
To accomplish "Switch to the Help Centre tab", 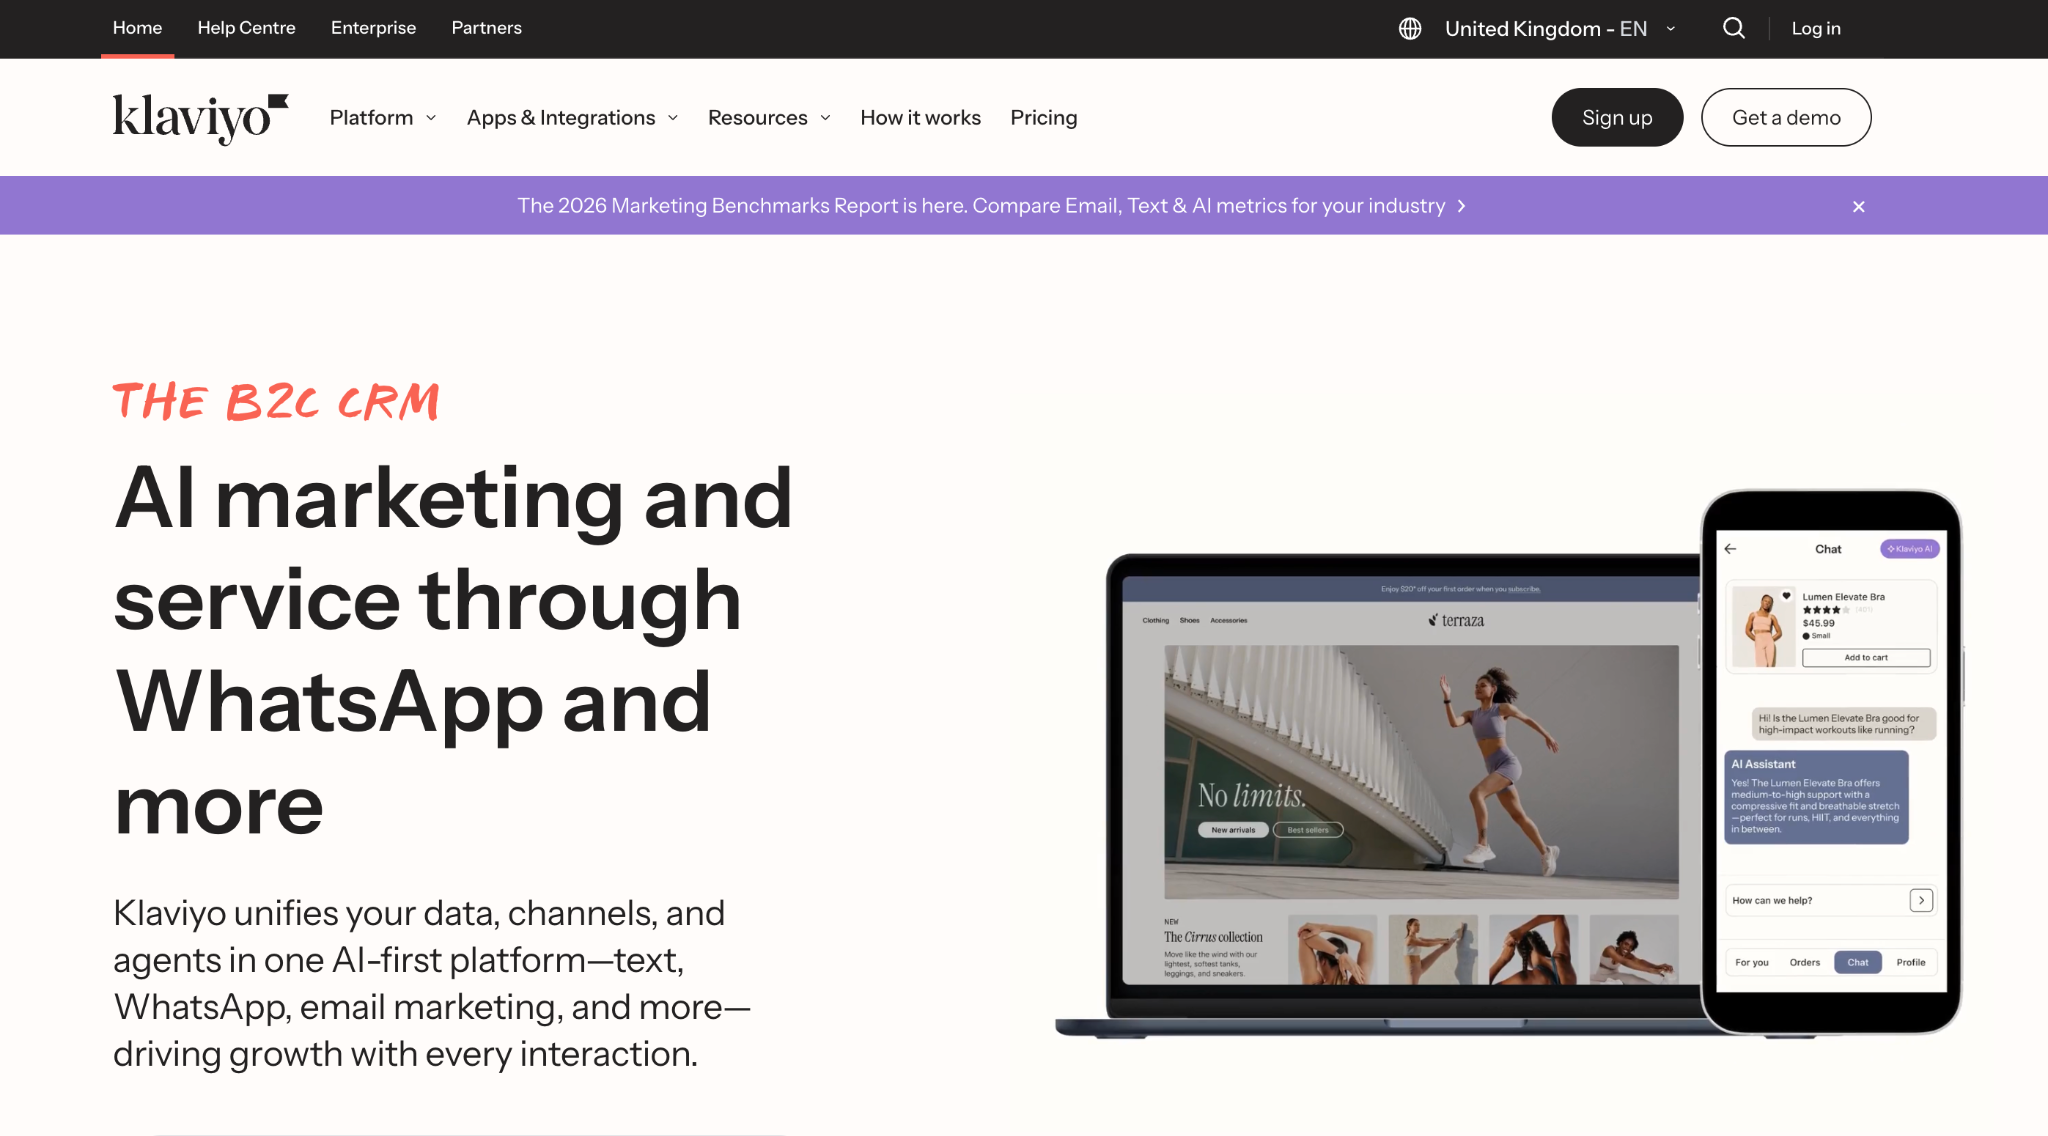I will (246, 28).
